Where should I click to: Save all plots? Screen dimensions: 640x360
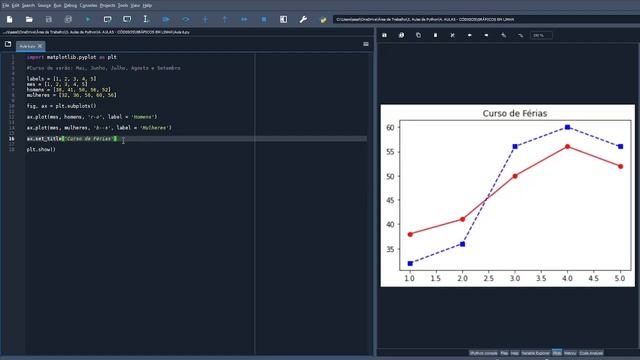(402, 35)
